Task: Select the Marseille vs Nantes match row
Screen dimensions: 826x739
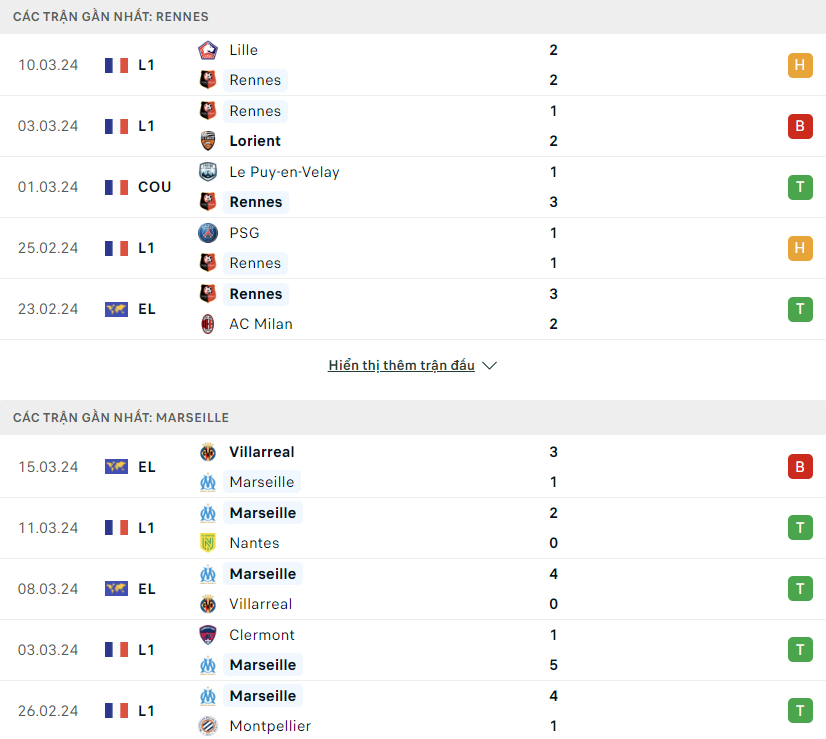Action: [x=413, y=528]
